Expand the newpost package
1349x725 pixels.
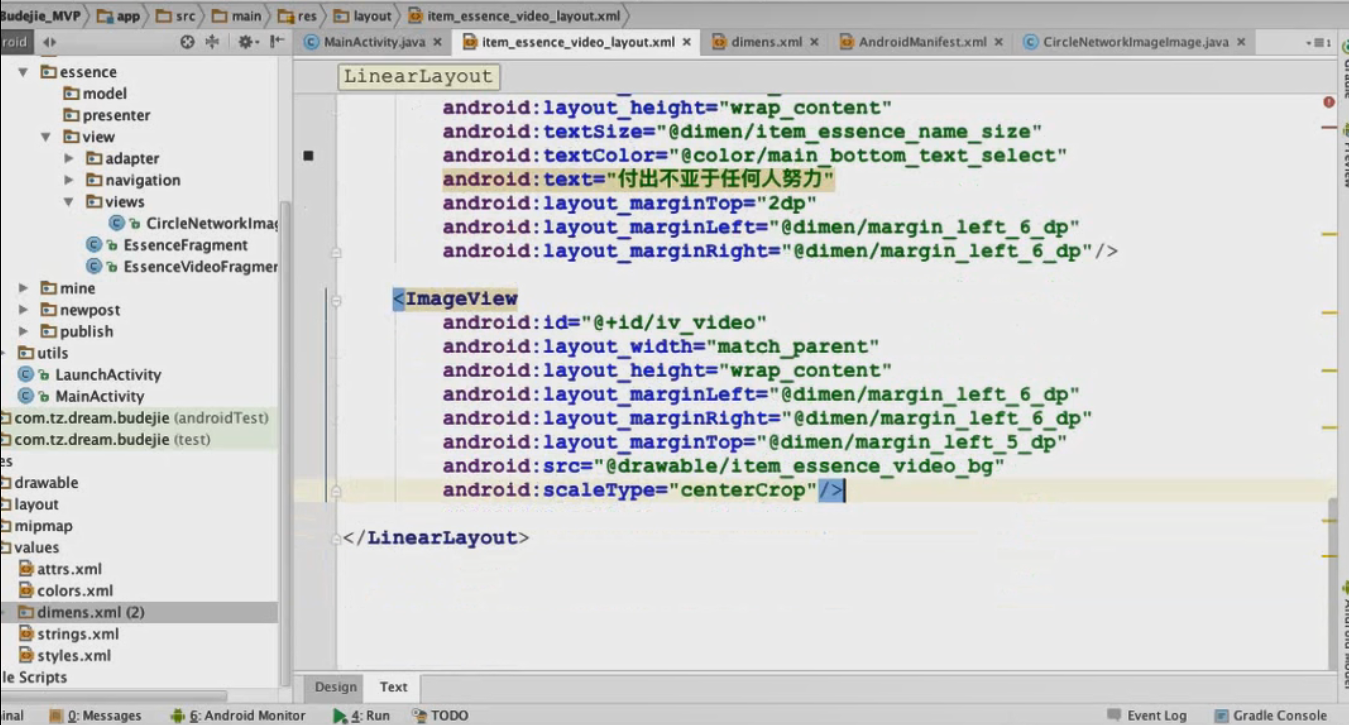[x=23, y=310]
